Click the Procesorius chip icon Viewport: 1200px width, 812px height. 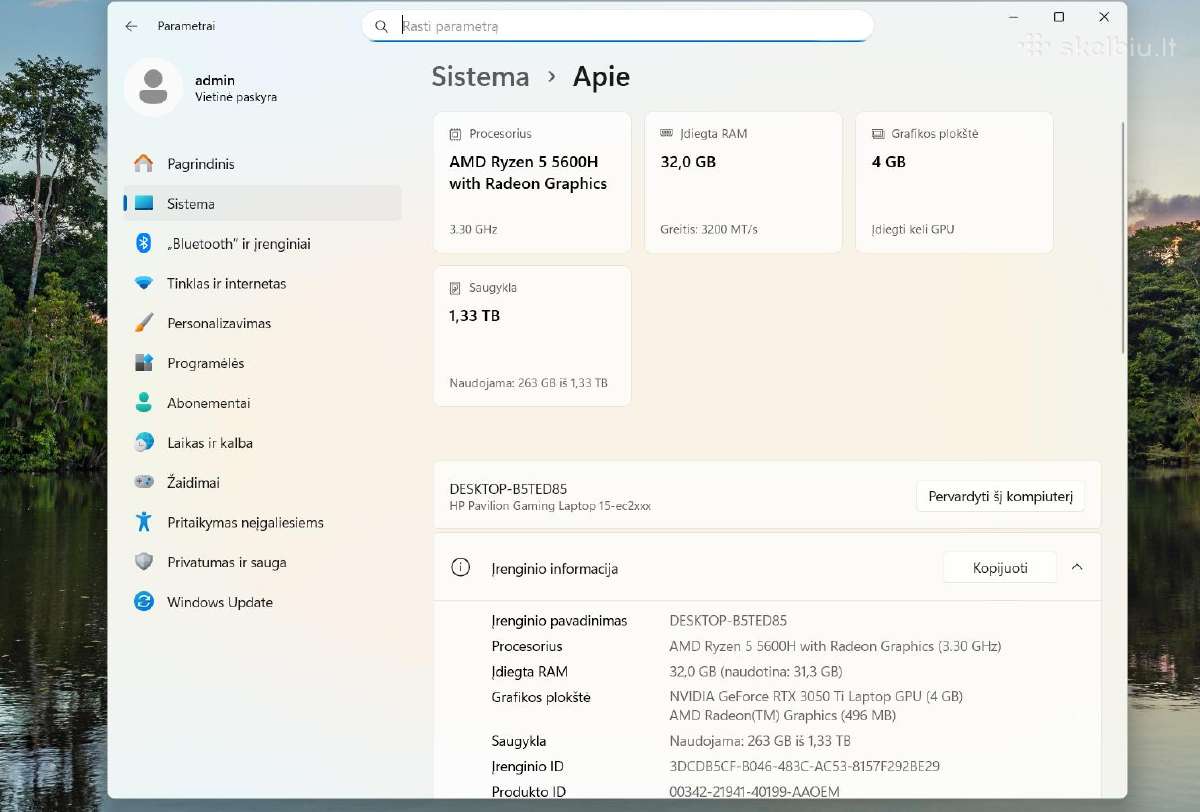pos(455,134)
